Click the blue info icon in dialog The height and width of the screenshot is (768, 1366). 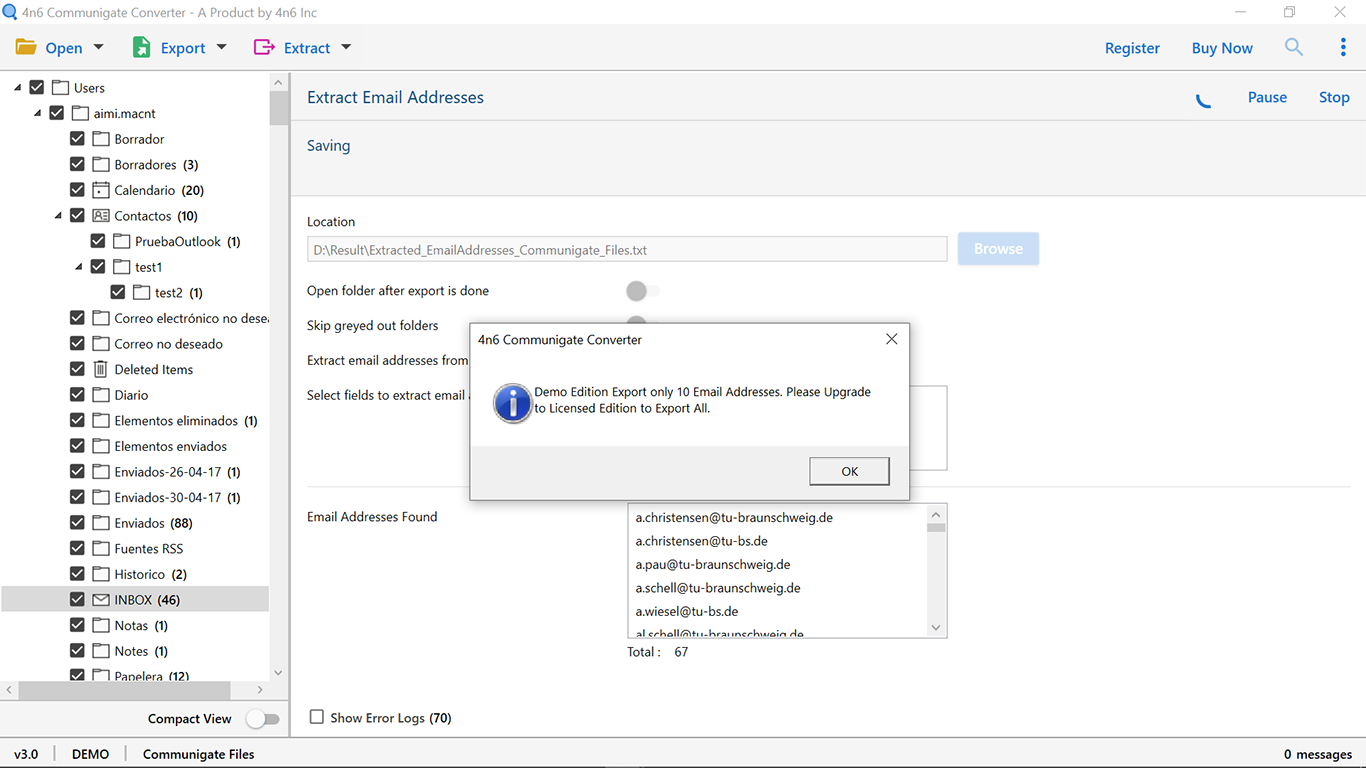tap(513, 402)
